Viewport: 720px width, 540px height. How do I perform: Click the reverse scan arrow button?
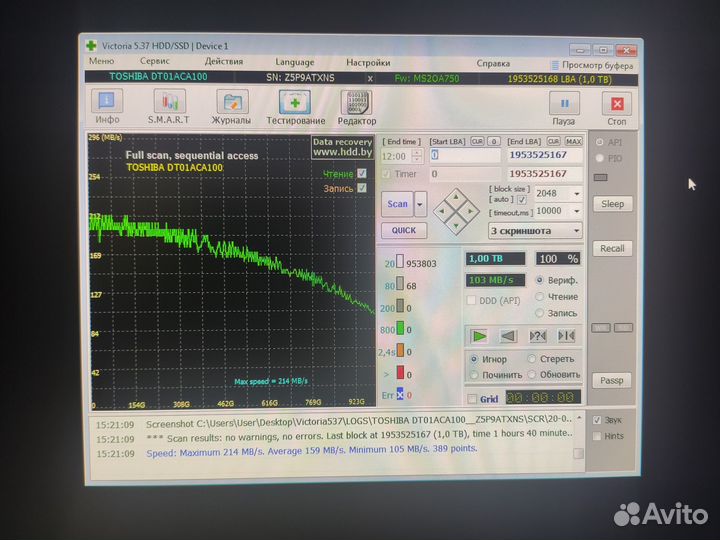click(x=508, y=336)
